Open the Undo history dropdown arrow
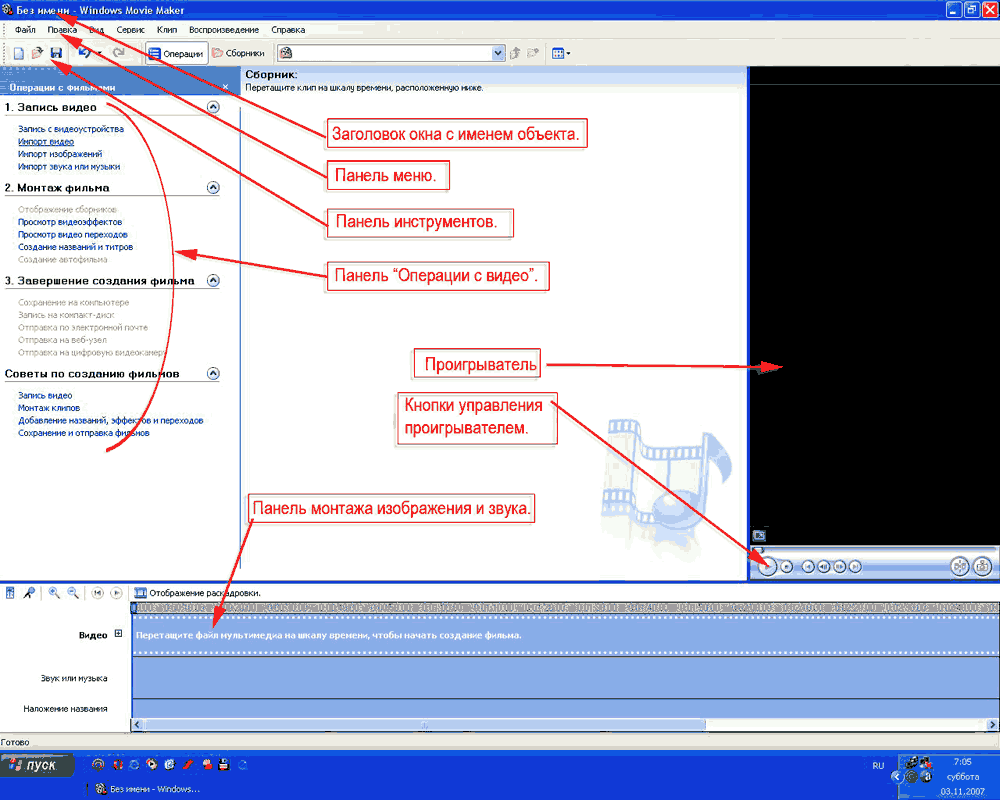The height and width of the screenshot is (800, 1000). pyautogui.click(x=99, y=54)
